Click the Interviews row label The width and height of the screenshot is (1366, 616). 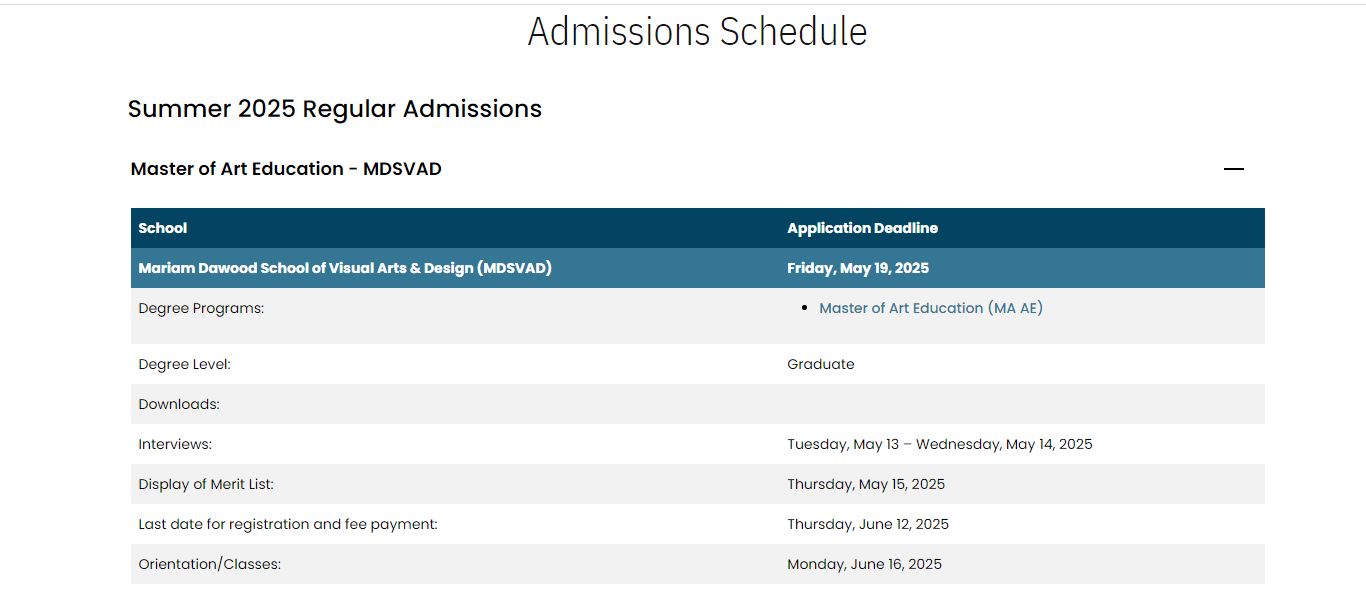[175, 444]
